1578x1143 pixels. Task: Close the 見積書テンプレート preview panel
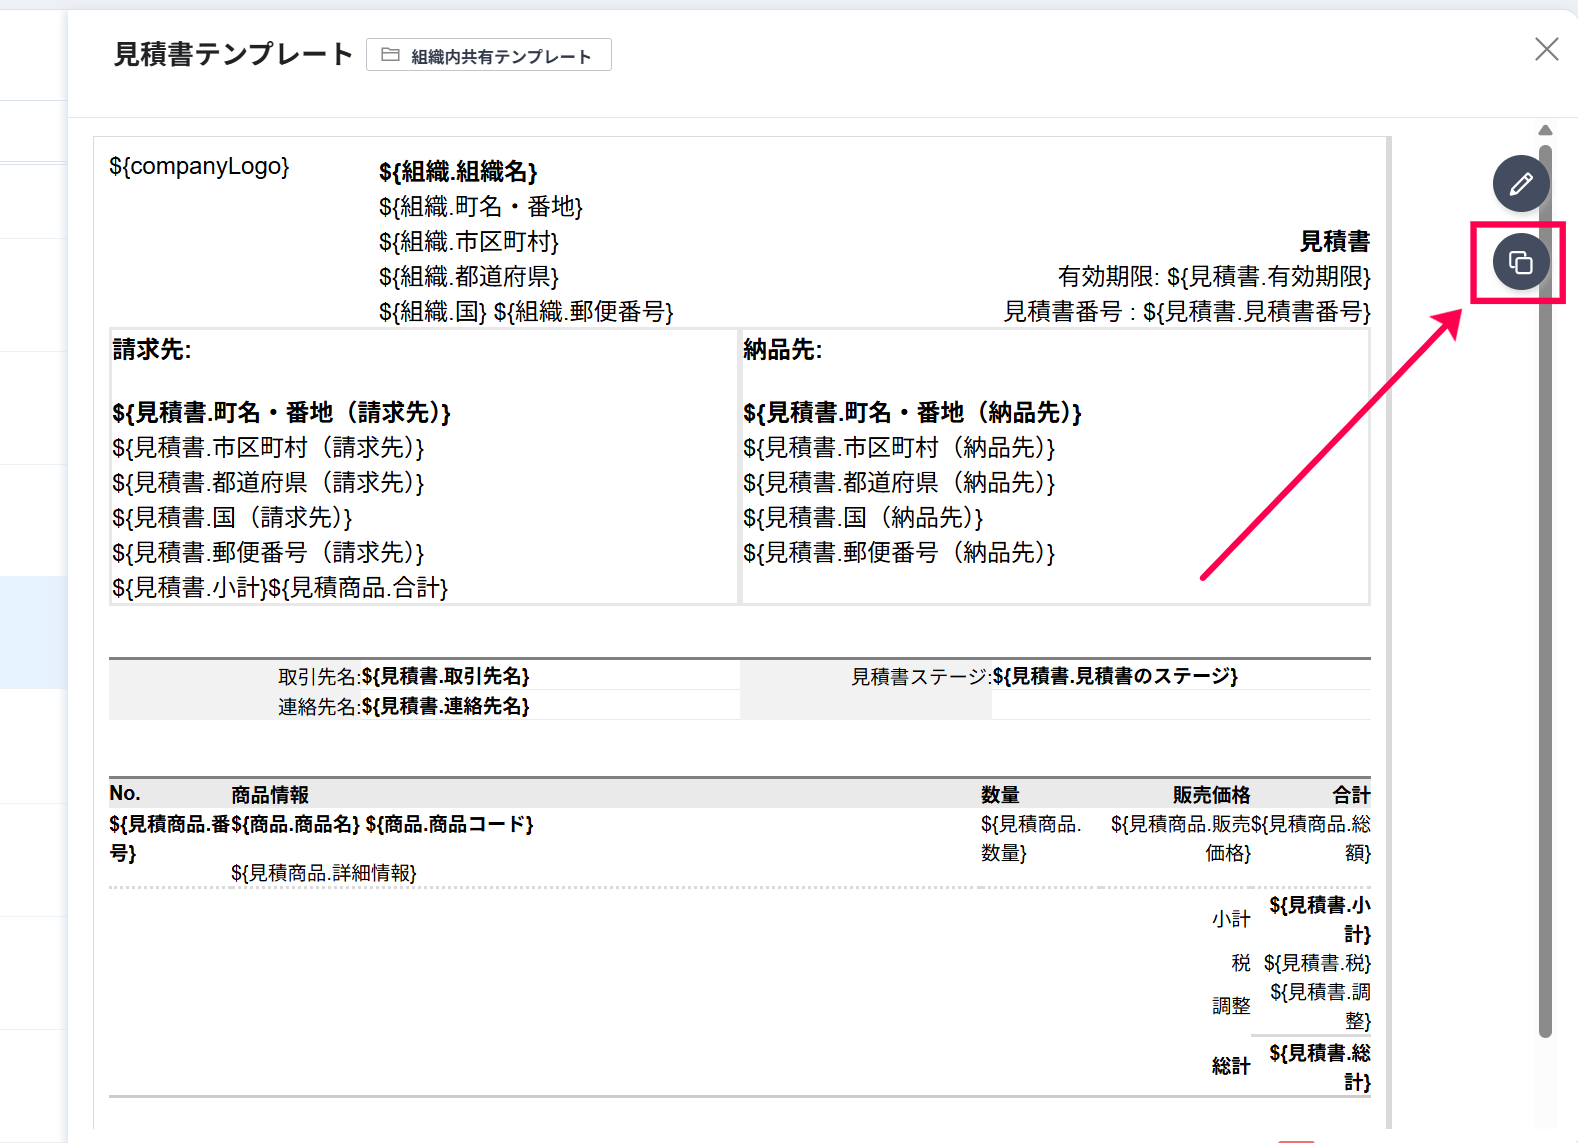tap(1546, 49)
